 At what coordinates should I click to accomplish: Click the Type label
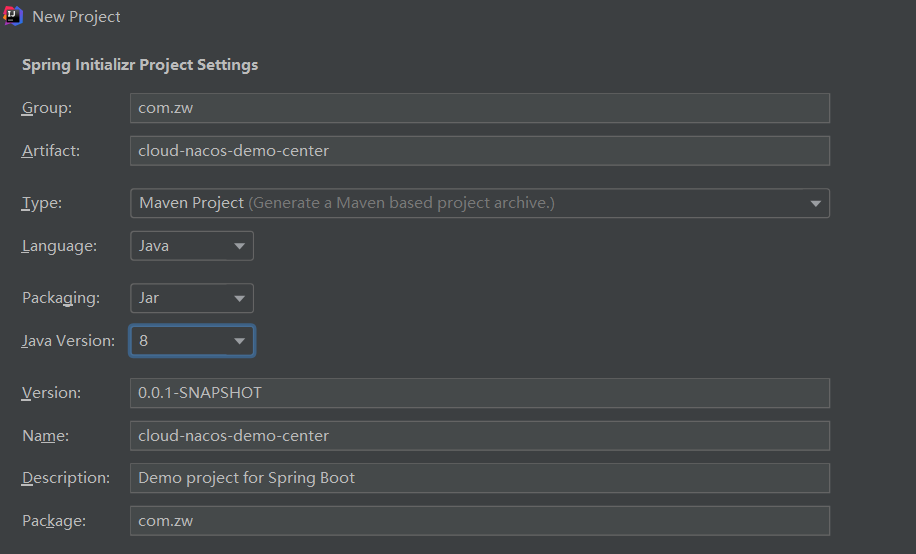point(41,203)
